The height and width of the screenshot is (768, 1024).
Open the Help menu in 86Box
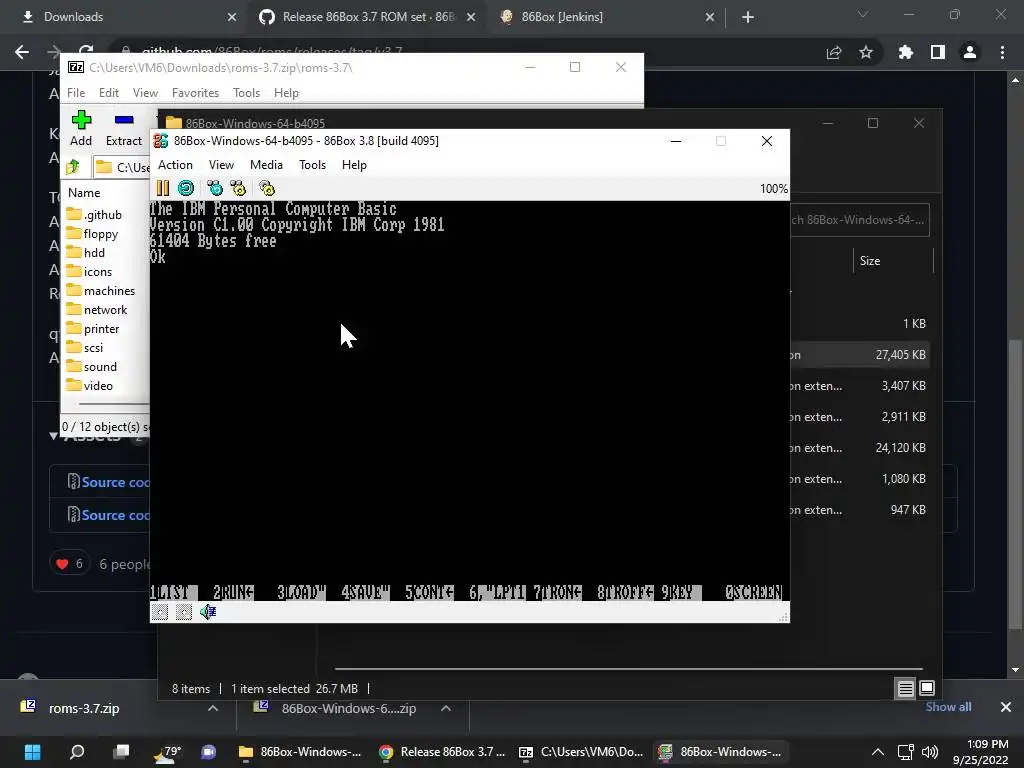[354, 165]
